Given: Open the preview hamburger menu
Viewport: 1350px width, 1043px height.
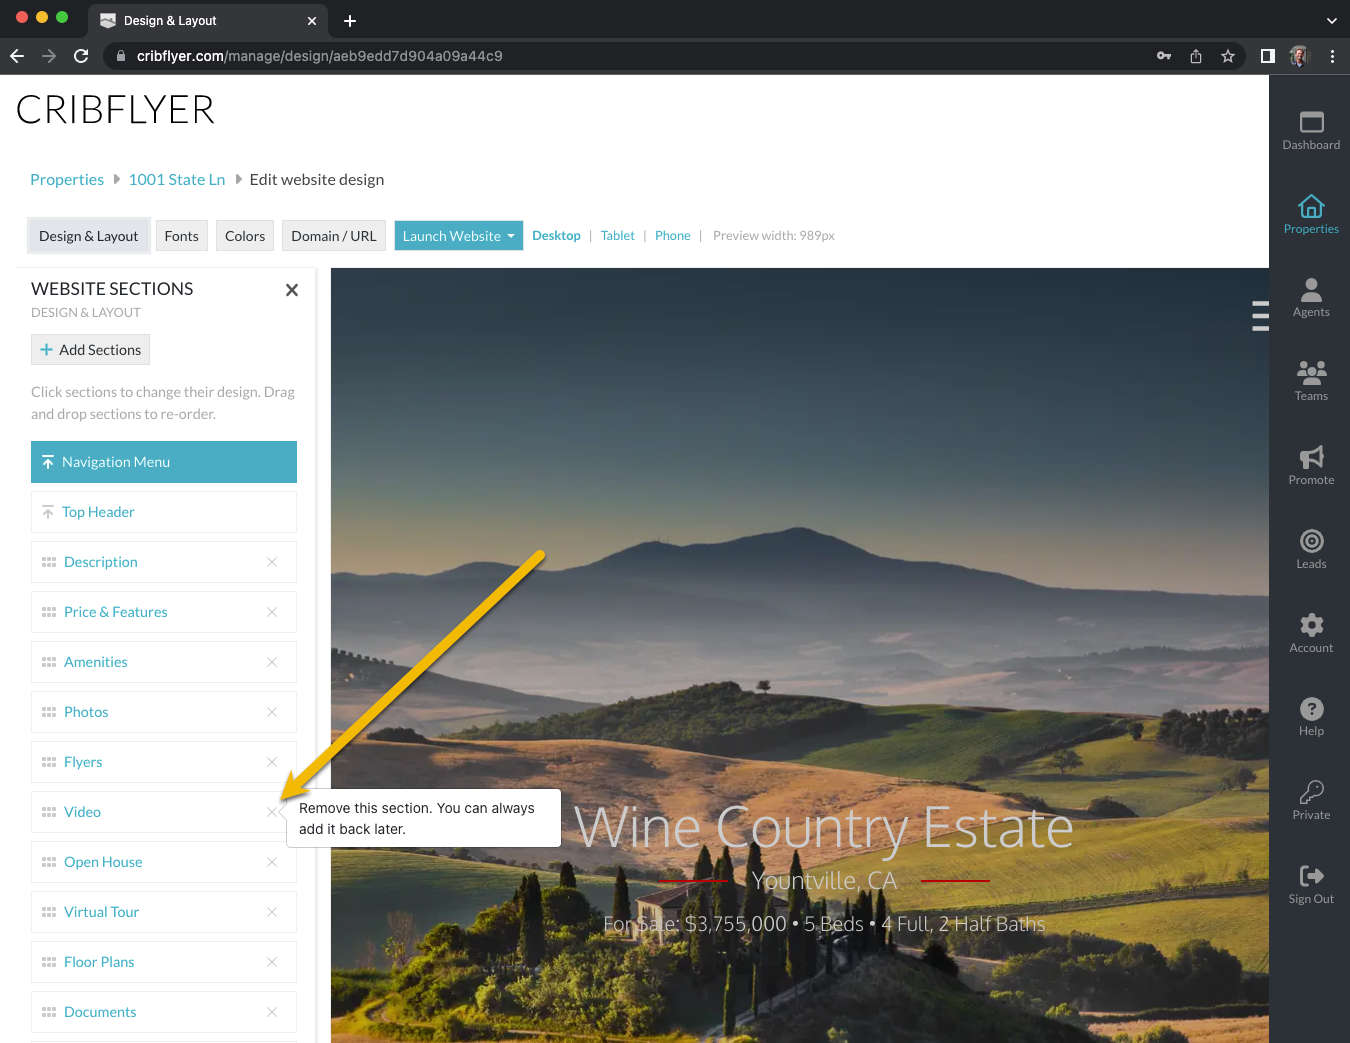Looking at the screenshot, I should 1260,315.
